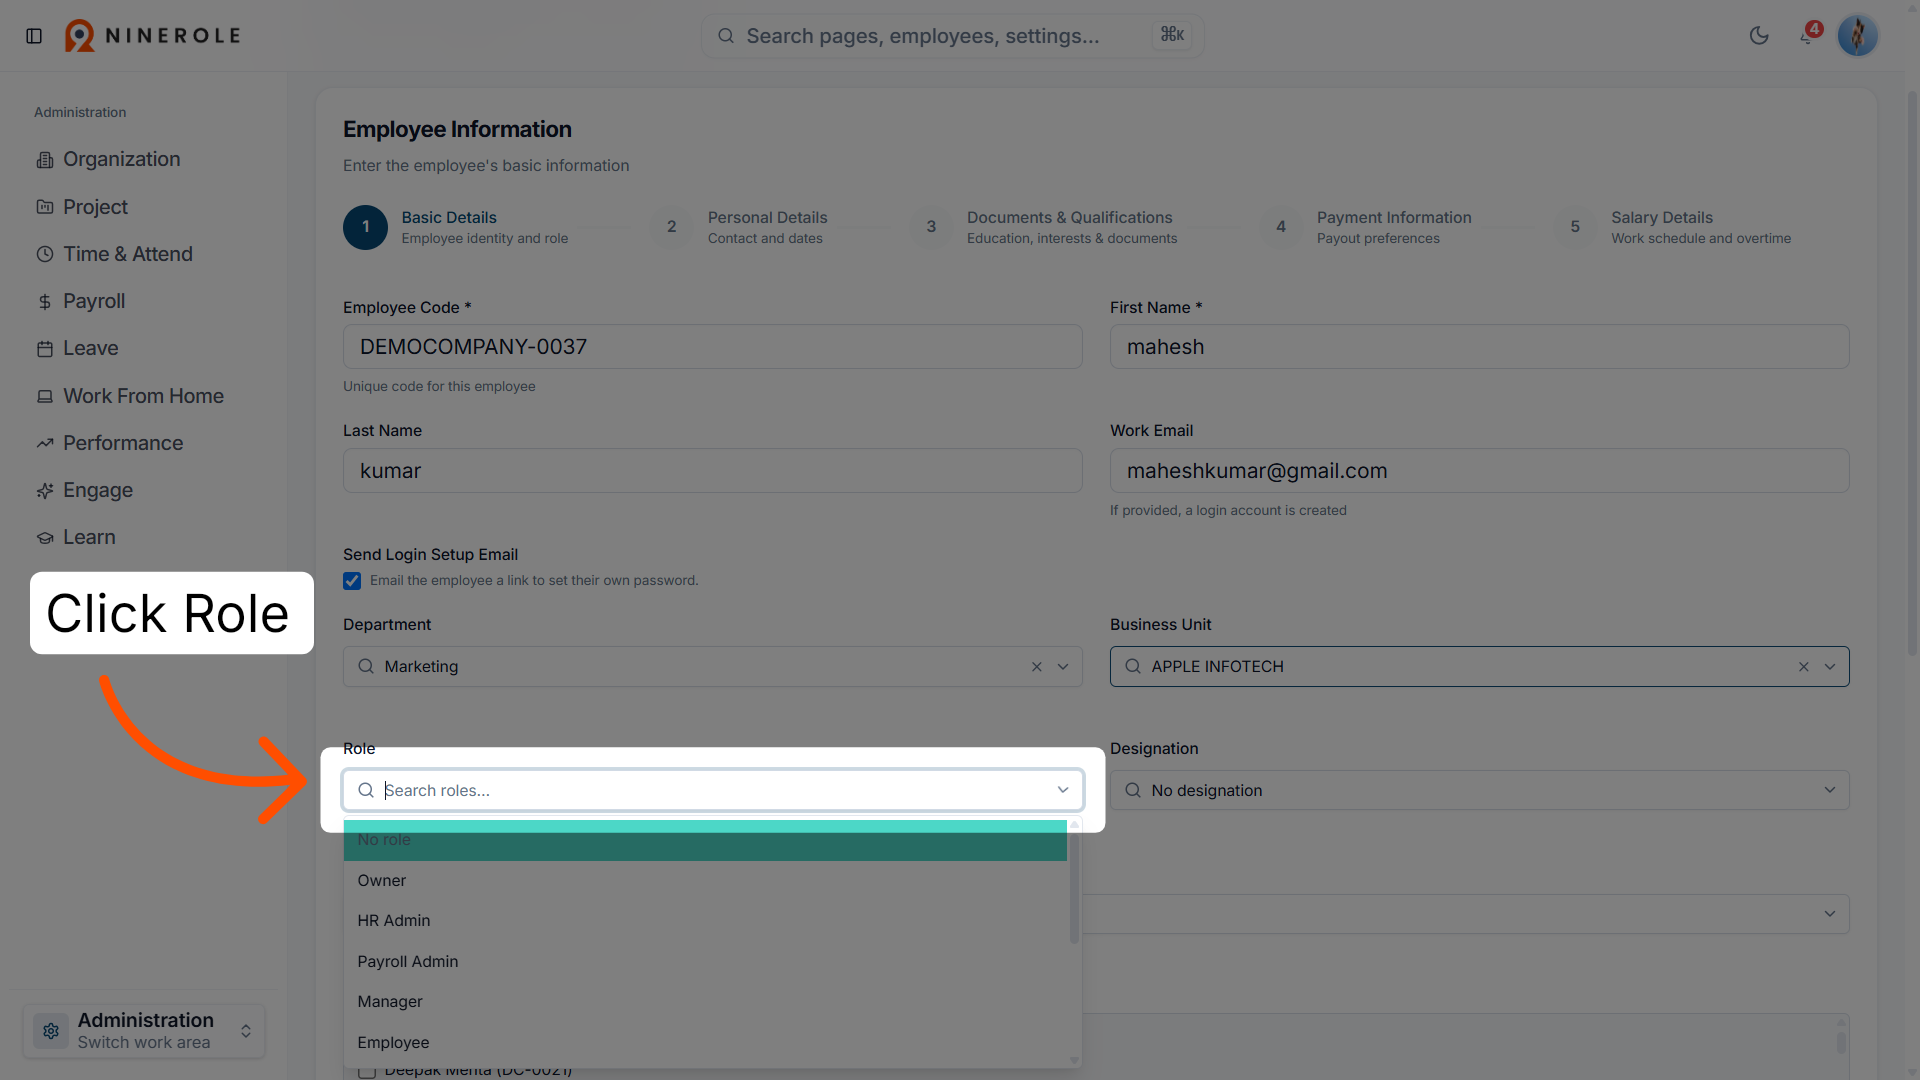Switch to dark mode moon icon
The image size is (1920, 1080).
click(1759, 36)
